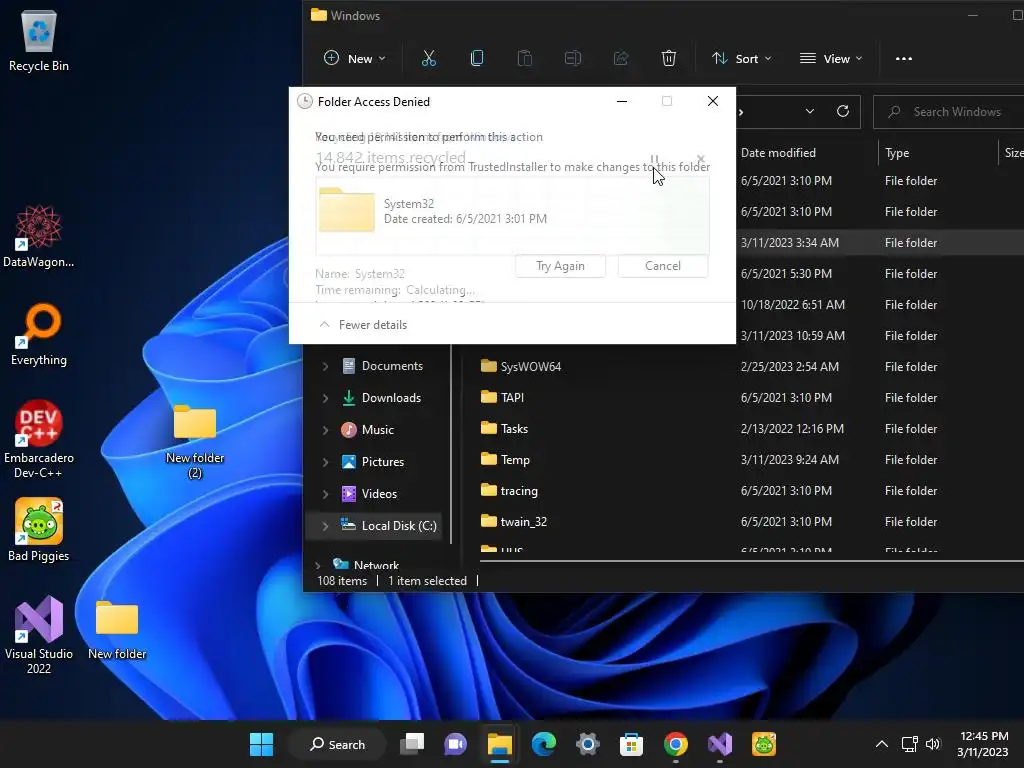Expand the Music tree node
Viewport: 1024px width, 768px height.
(325, 430)
